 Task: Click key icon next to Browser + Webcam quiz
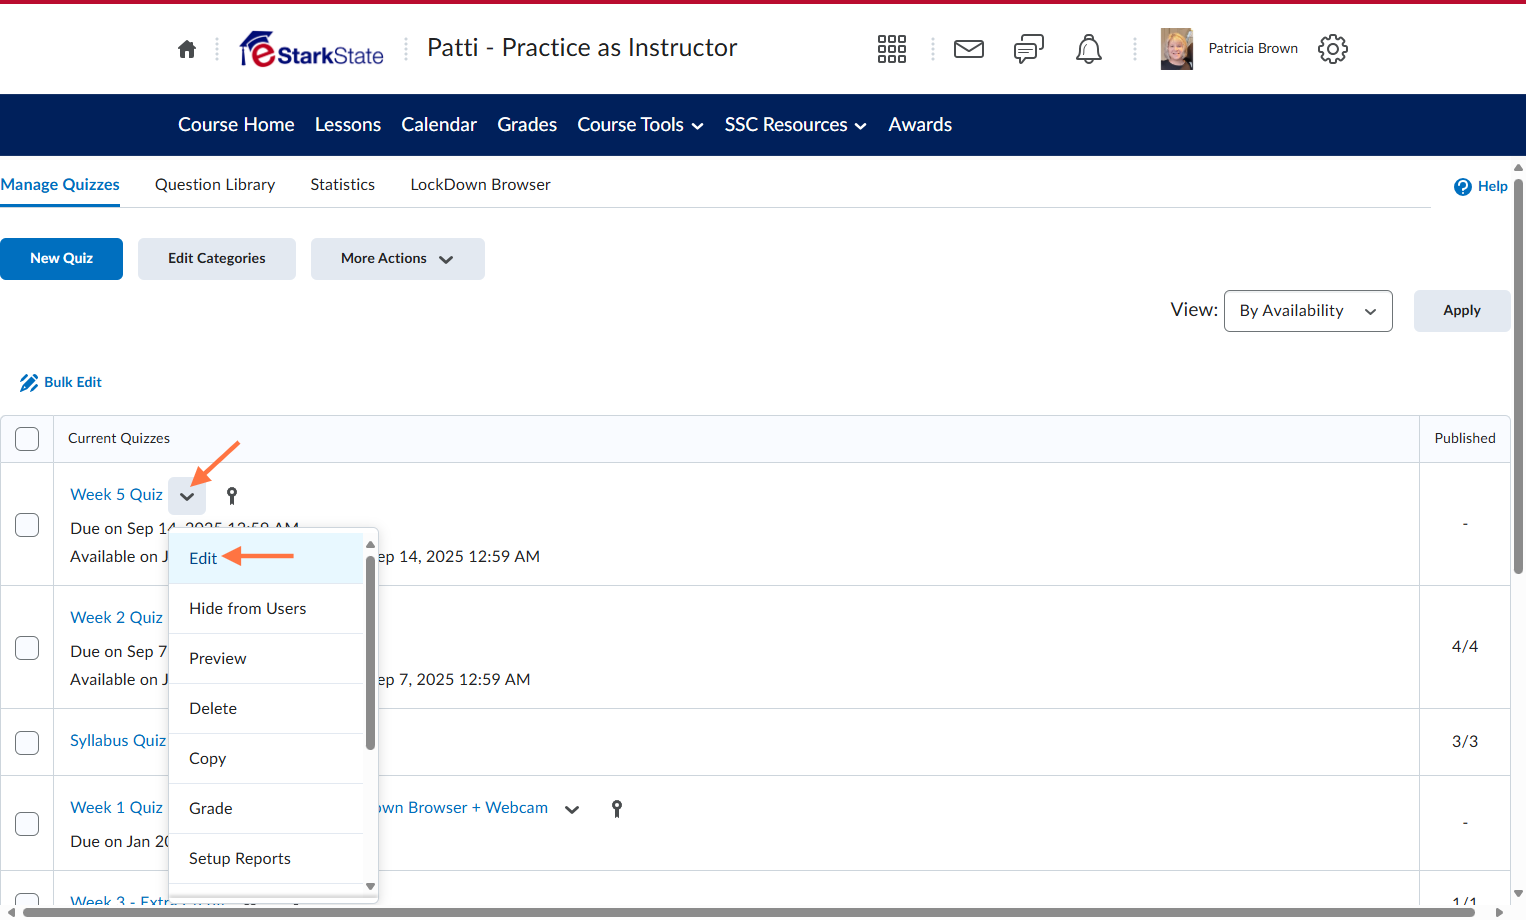click(x=617, y=809)
